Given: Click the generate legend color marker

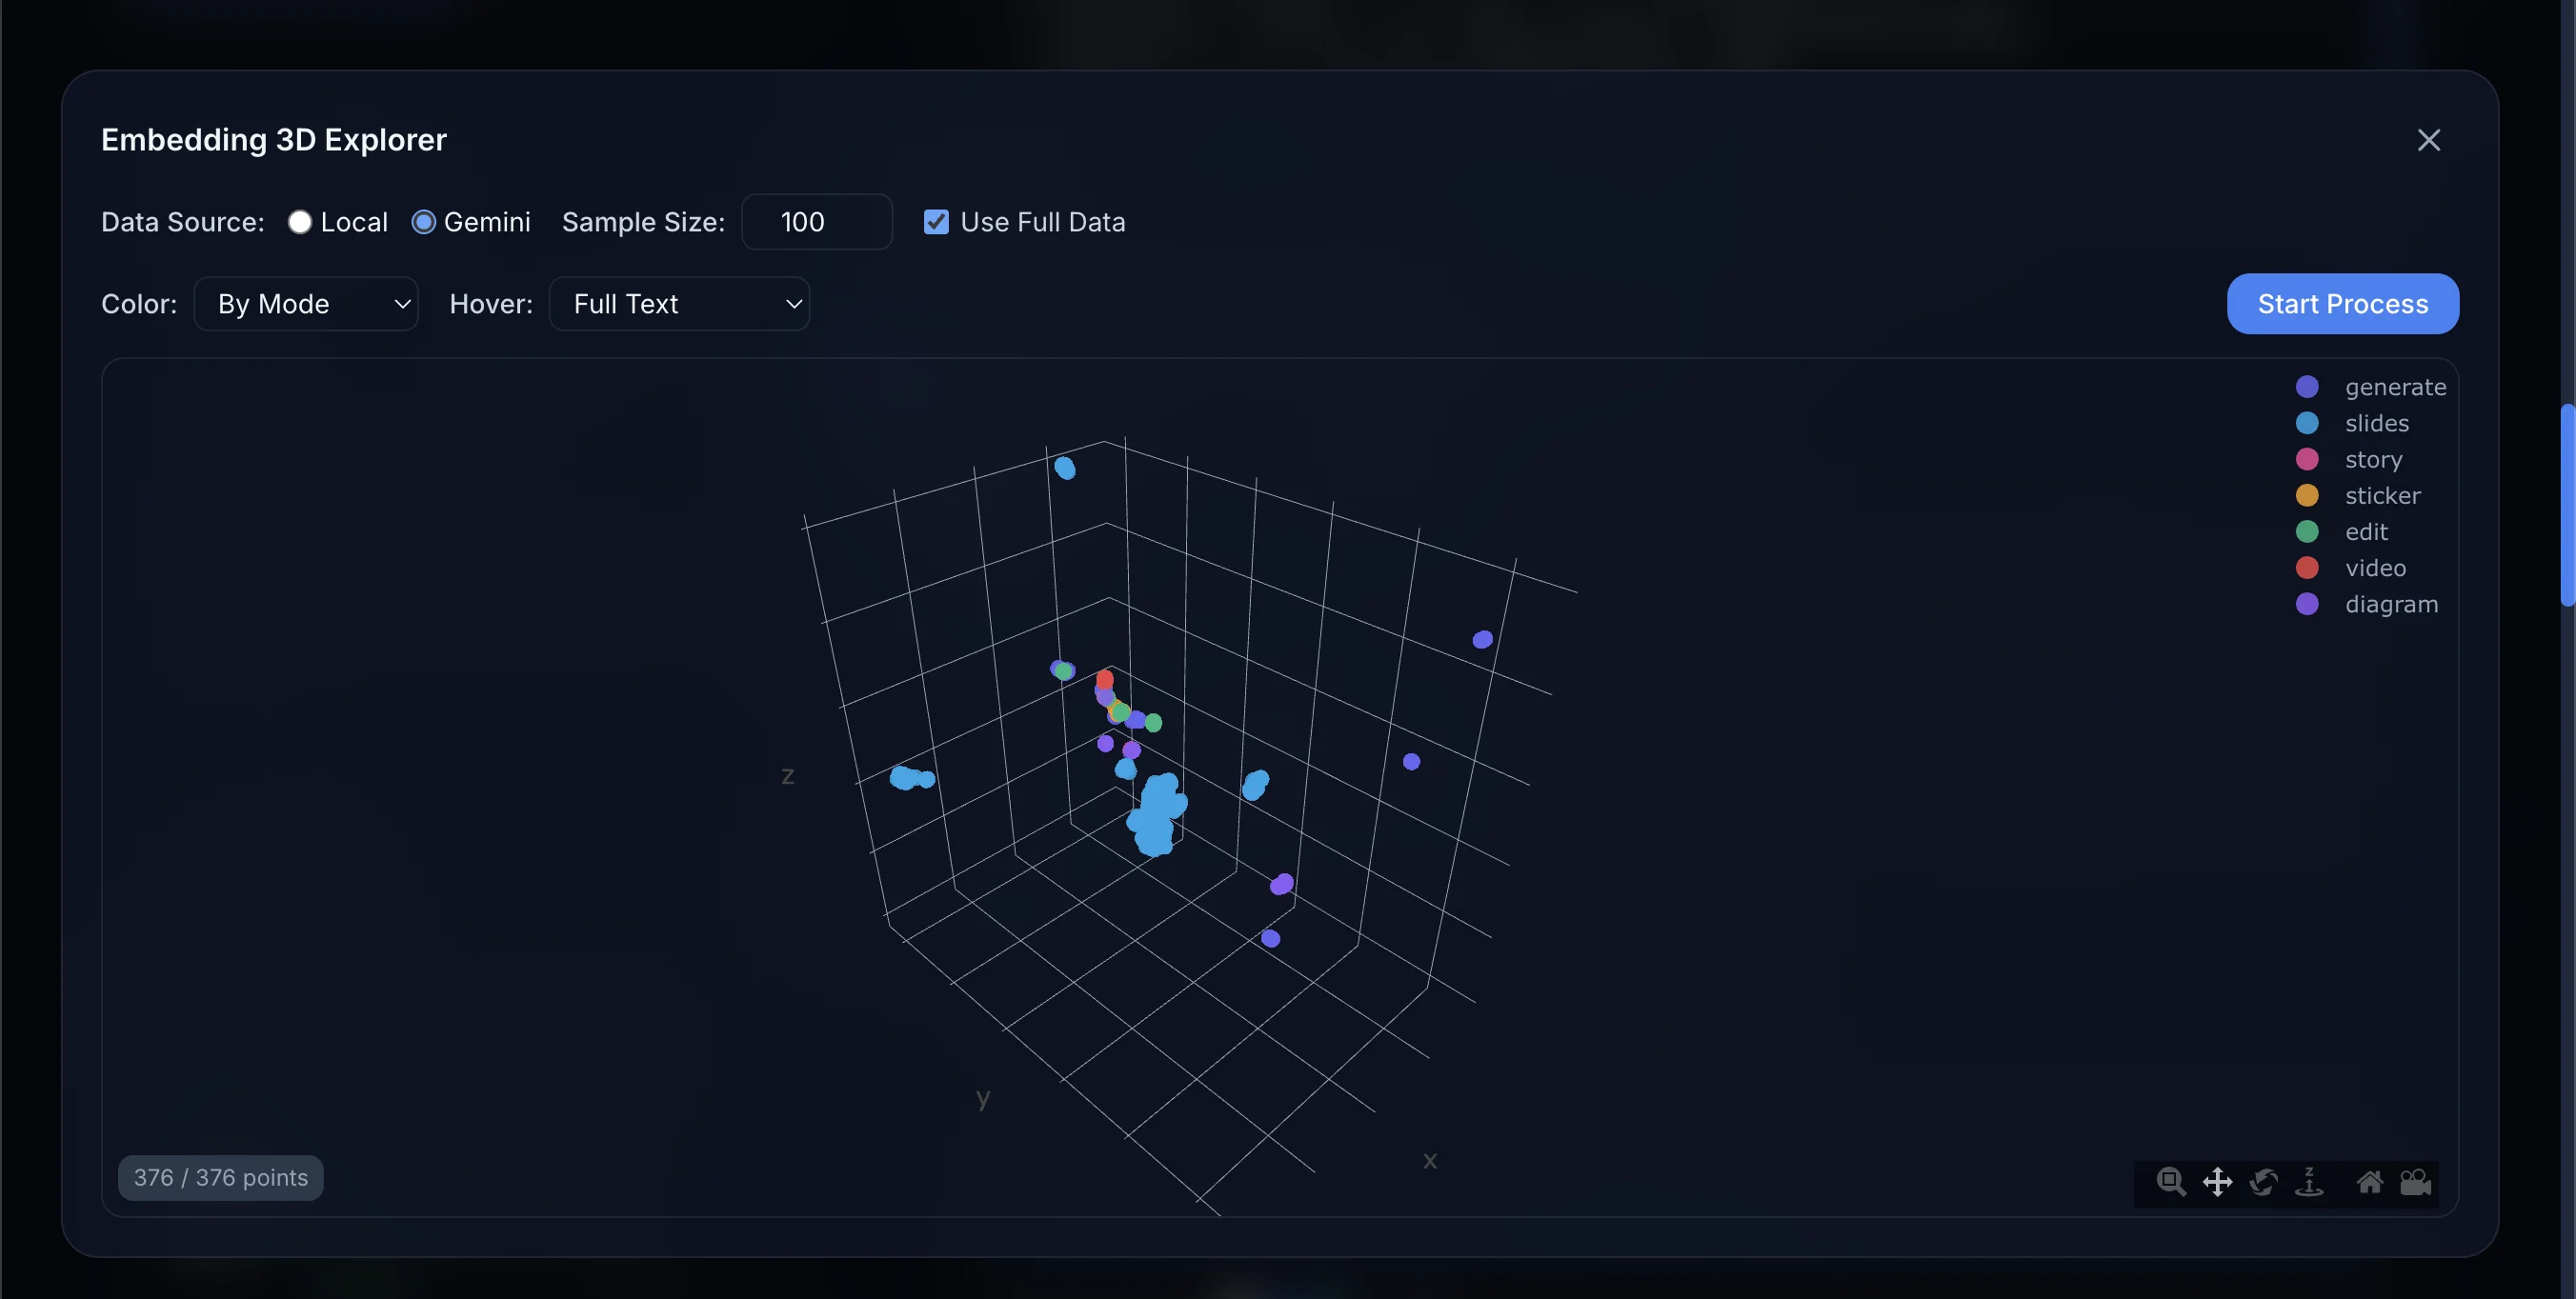Looking at the screenshot, I should pyautogui.click(x=2308, y=387).
